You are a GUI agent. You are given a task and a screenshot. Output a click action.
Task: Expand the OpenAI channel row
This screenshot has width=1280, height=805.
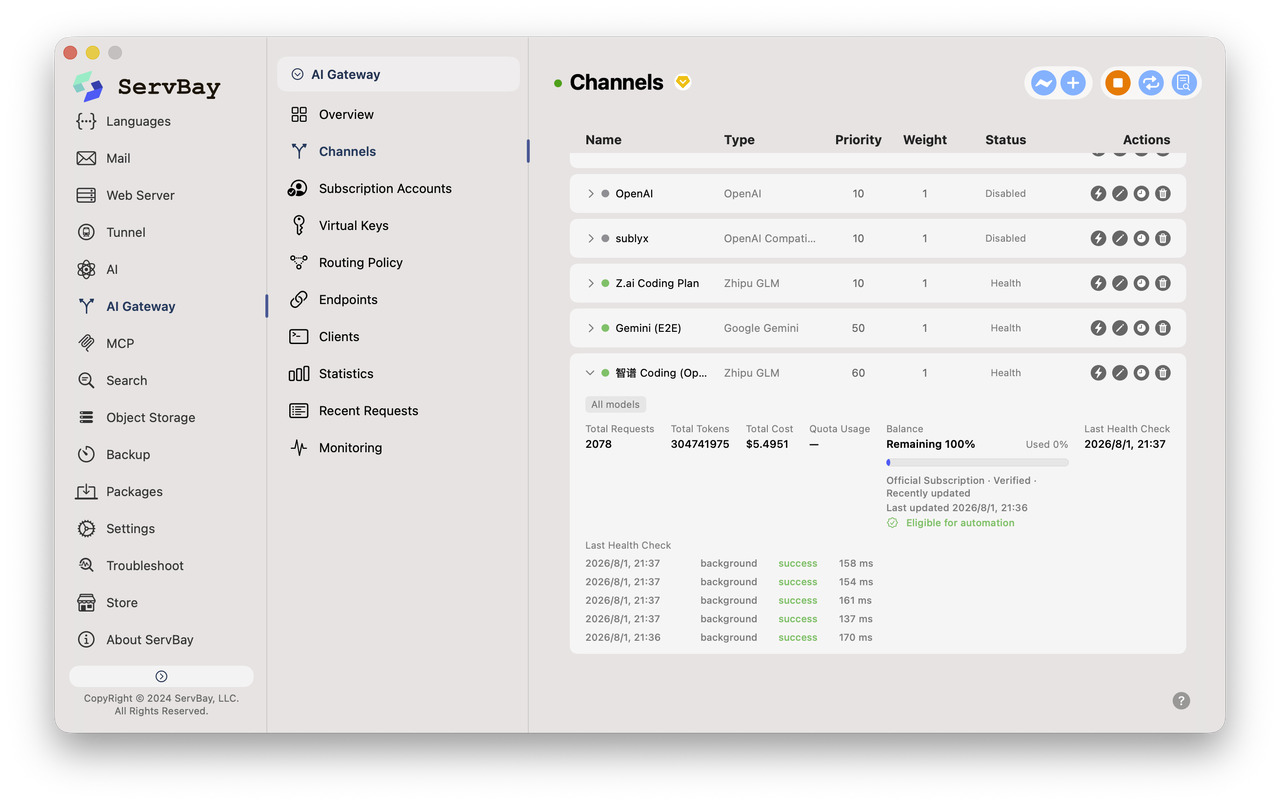(x=591, y=194)
